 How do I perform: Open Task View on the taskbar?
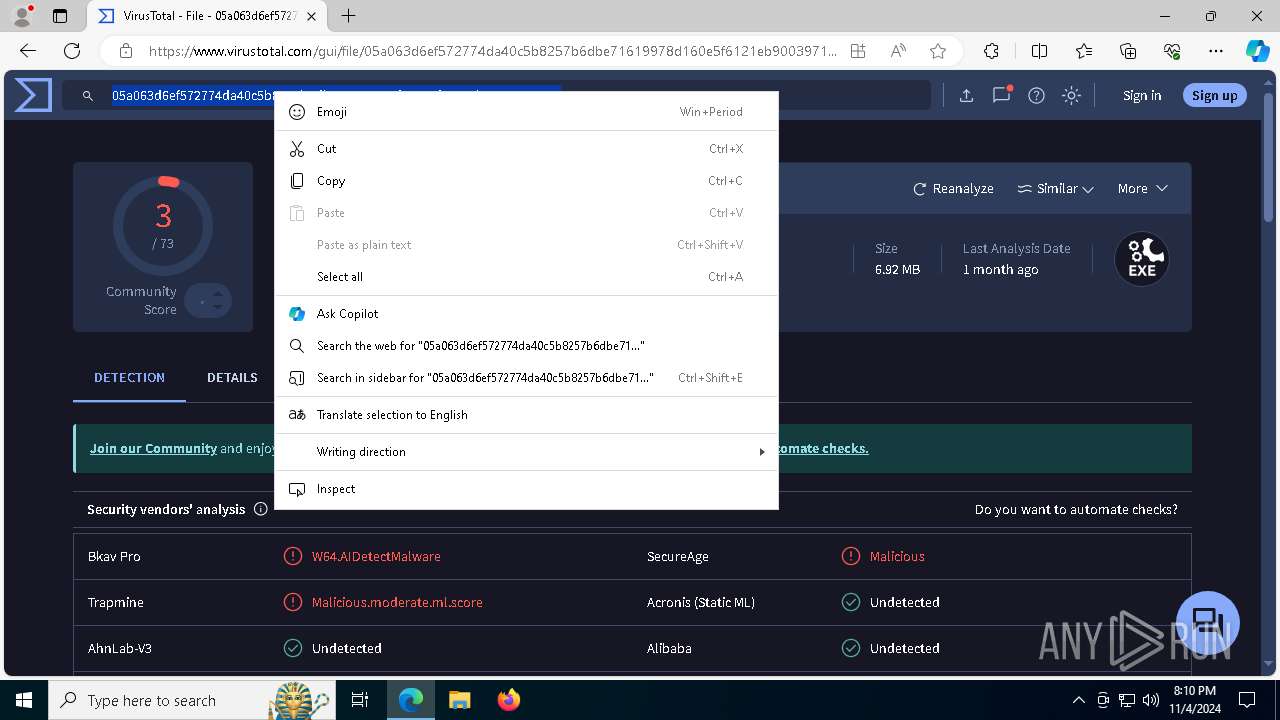point(360,700)
